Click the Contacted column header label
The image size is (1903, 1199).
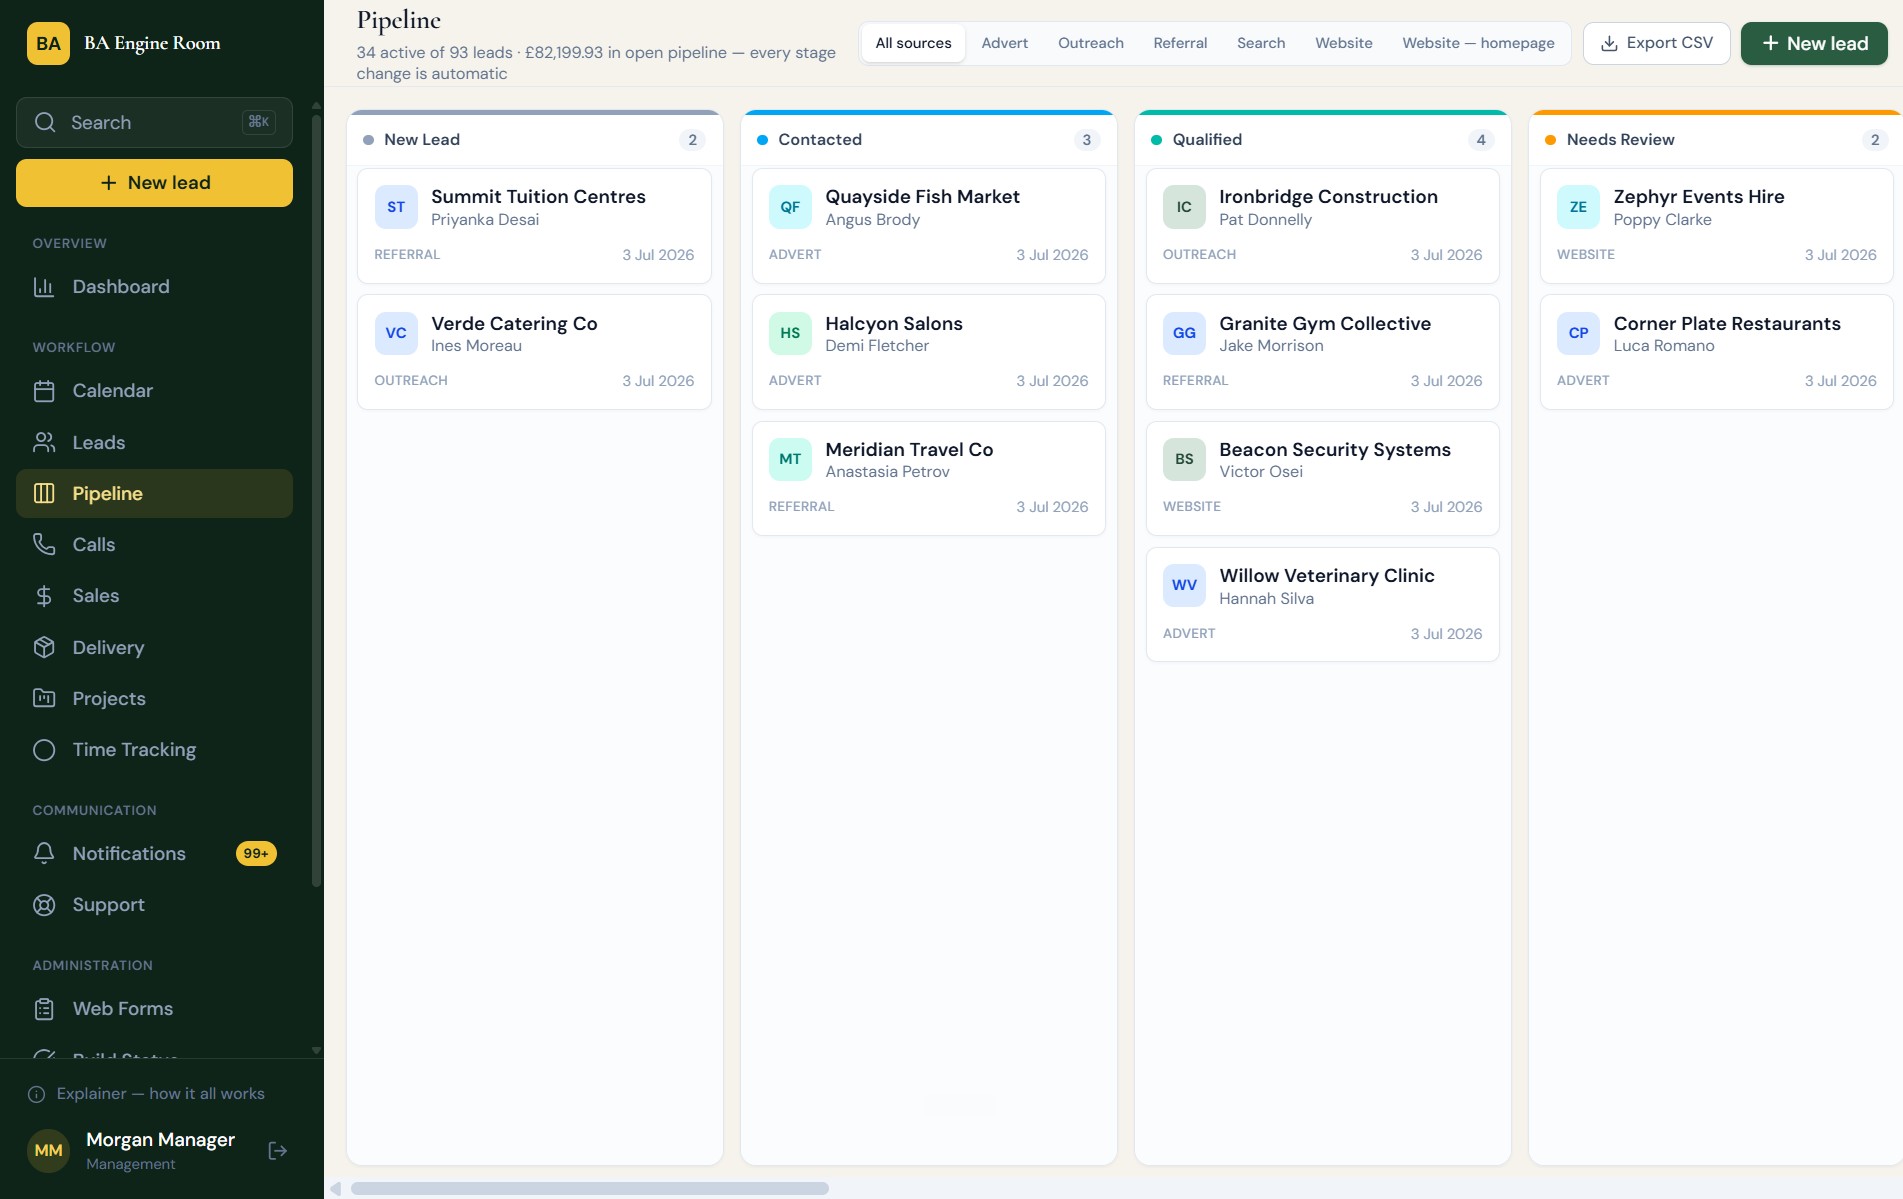point(820,140)
